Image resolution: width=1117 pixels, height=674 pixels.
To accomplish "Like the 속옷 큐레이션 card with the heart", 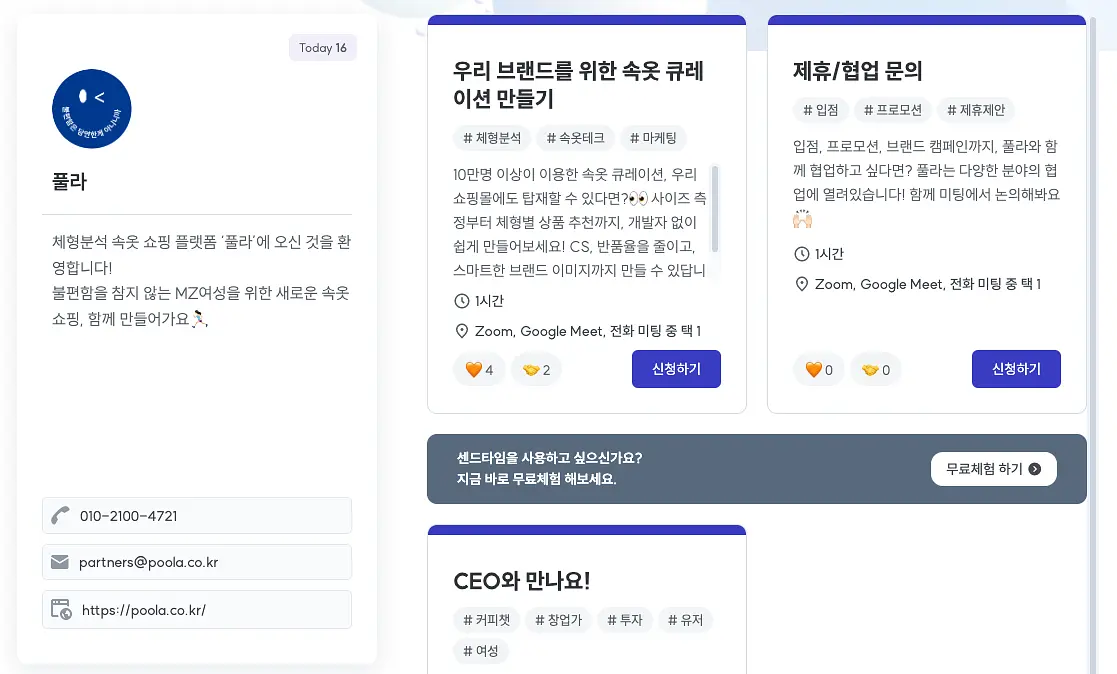I will pos(479,370).
